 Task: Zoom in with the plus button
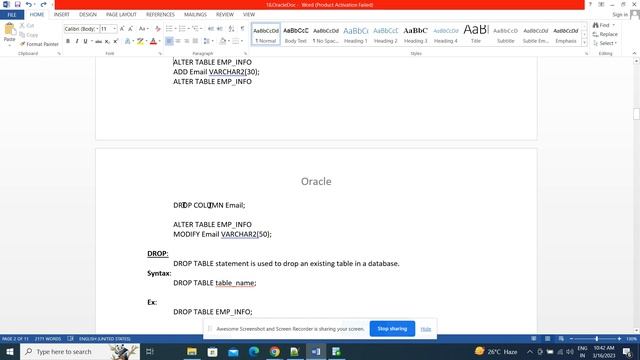coord(619,339)
